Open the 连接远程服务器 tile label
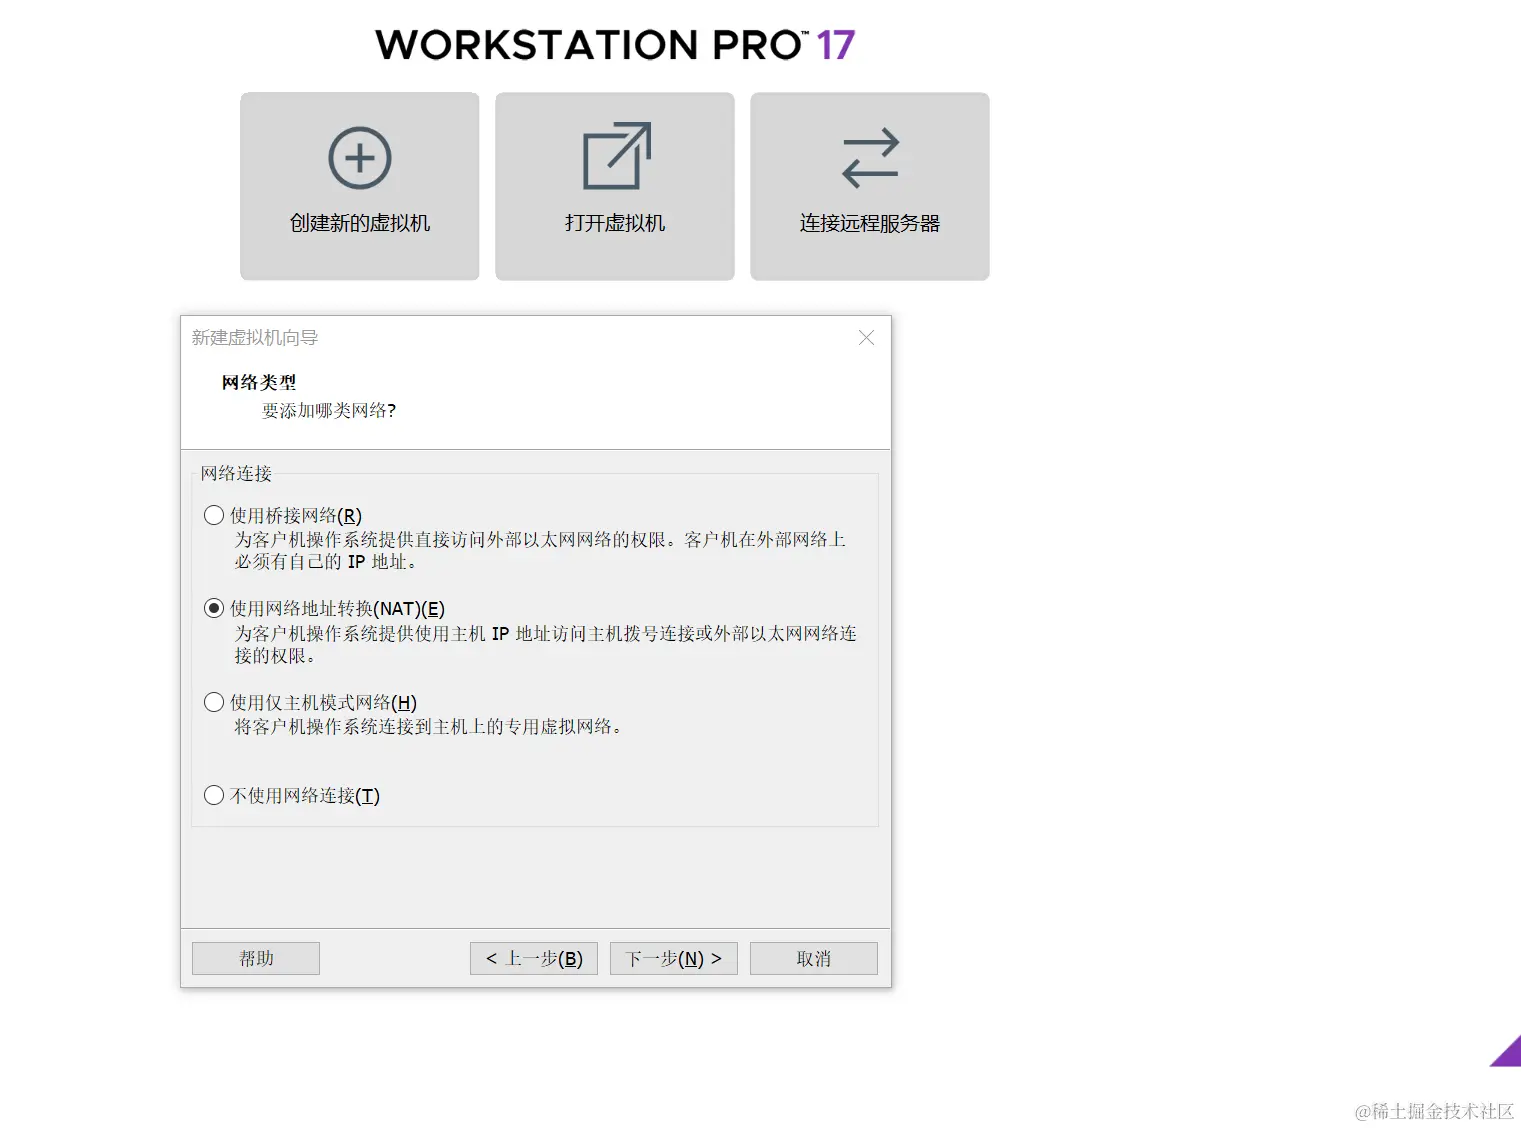 click(x=870, y=223)
